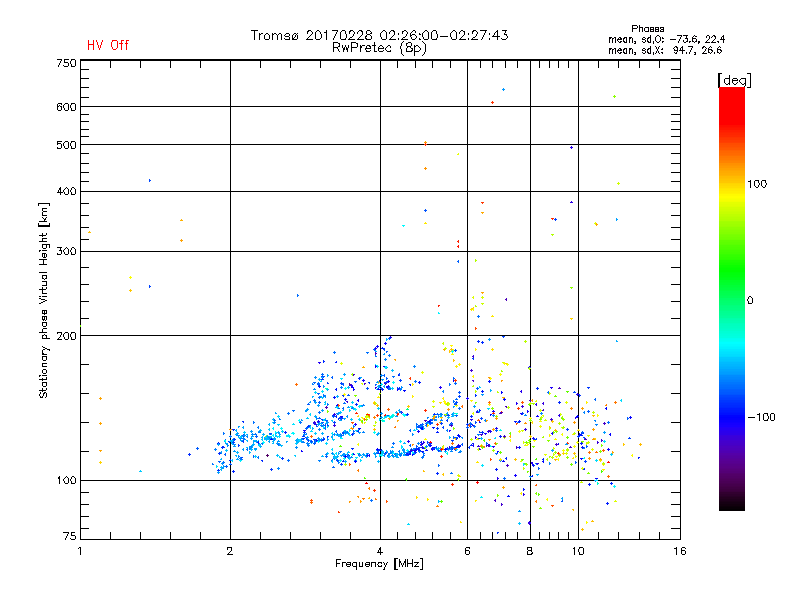800x600 pixels.
Task: Click the y-axis '500' tick label
Action: [x=66, y=145]
